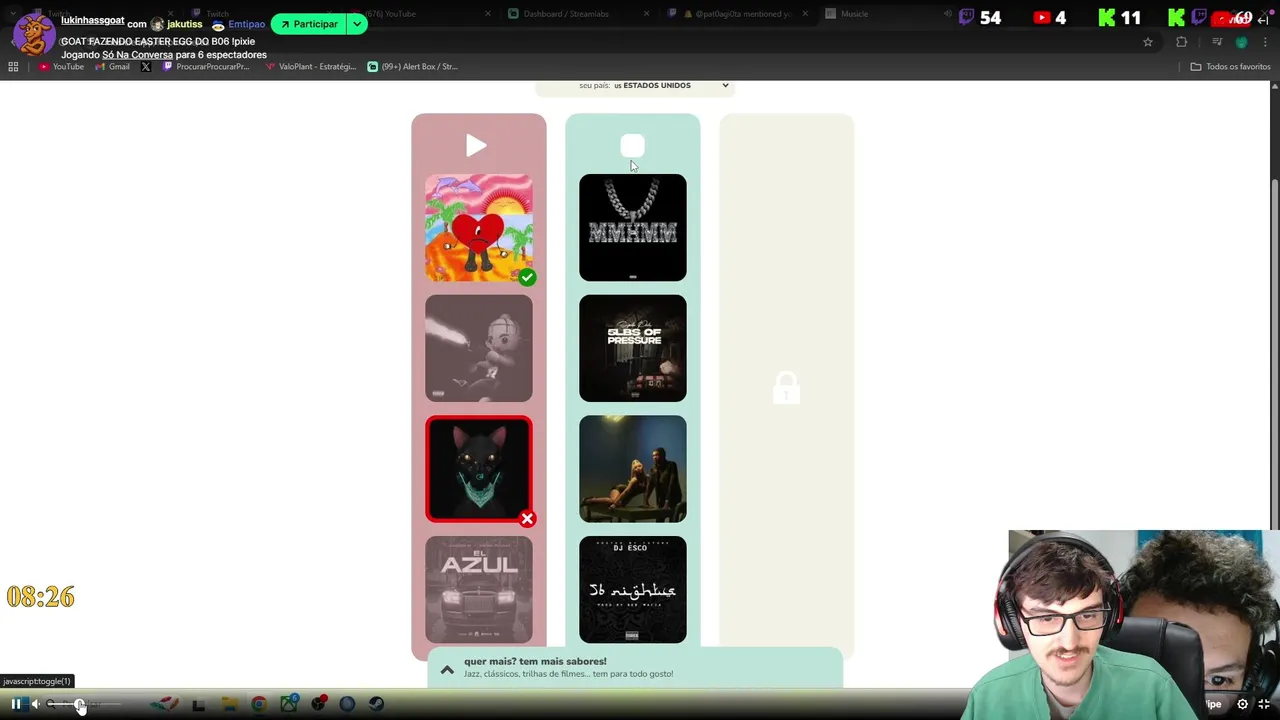Open the X (Twitter) bookmark icon
Image resolution: width=1280 pixels, height=720 pixels.
pos(146,67)
